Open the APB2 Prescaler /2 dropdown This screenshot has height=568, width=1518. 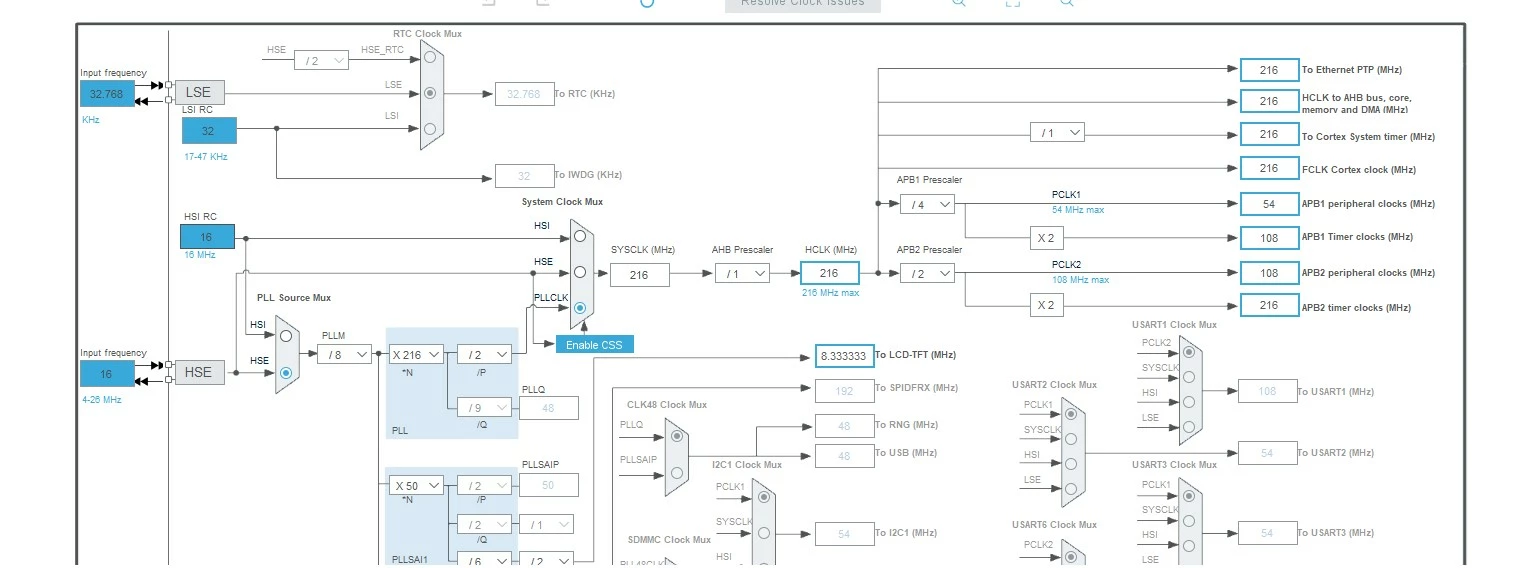(x=927, y=273)
